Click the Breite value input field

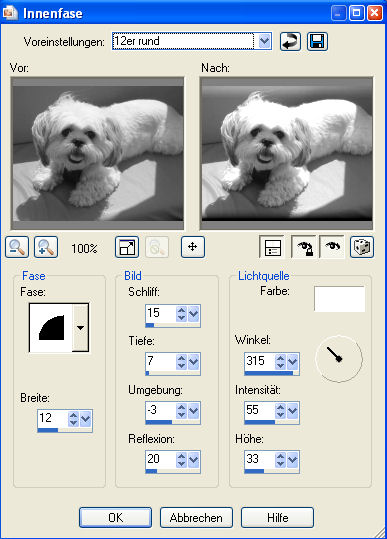[53, 418]
